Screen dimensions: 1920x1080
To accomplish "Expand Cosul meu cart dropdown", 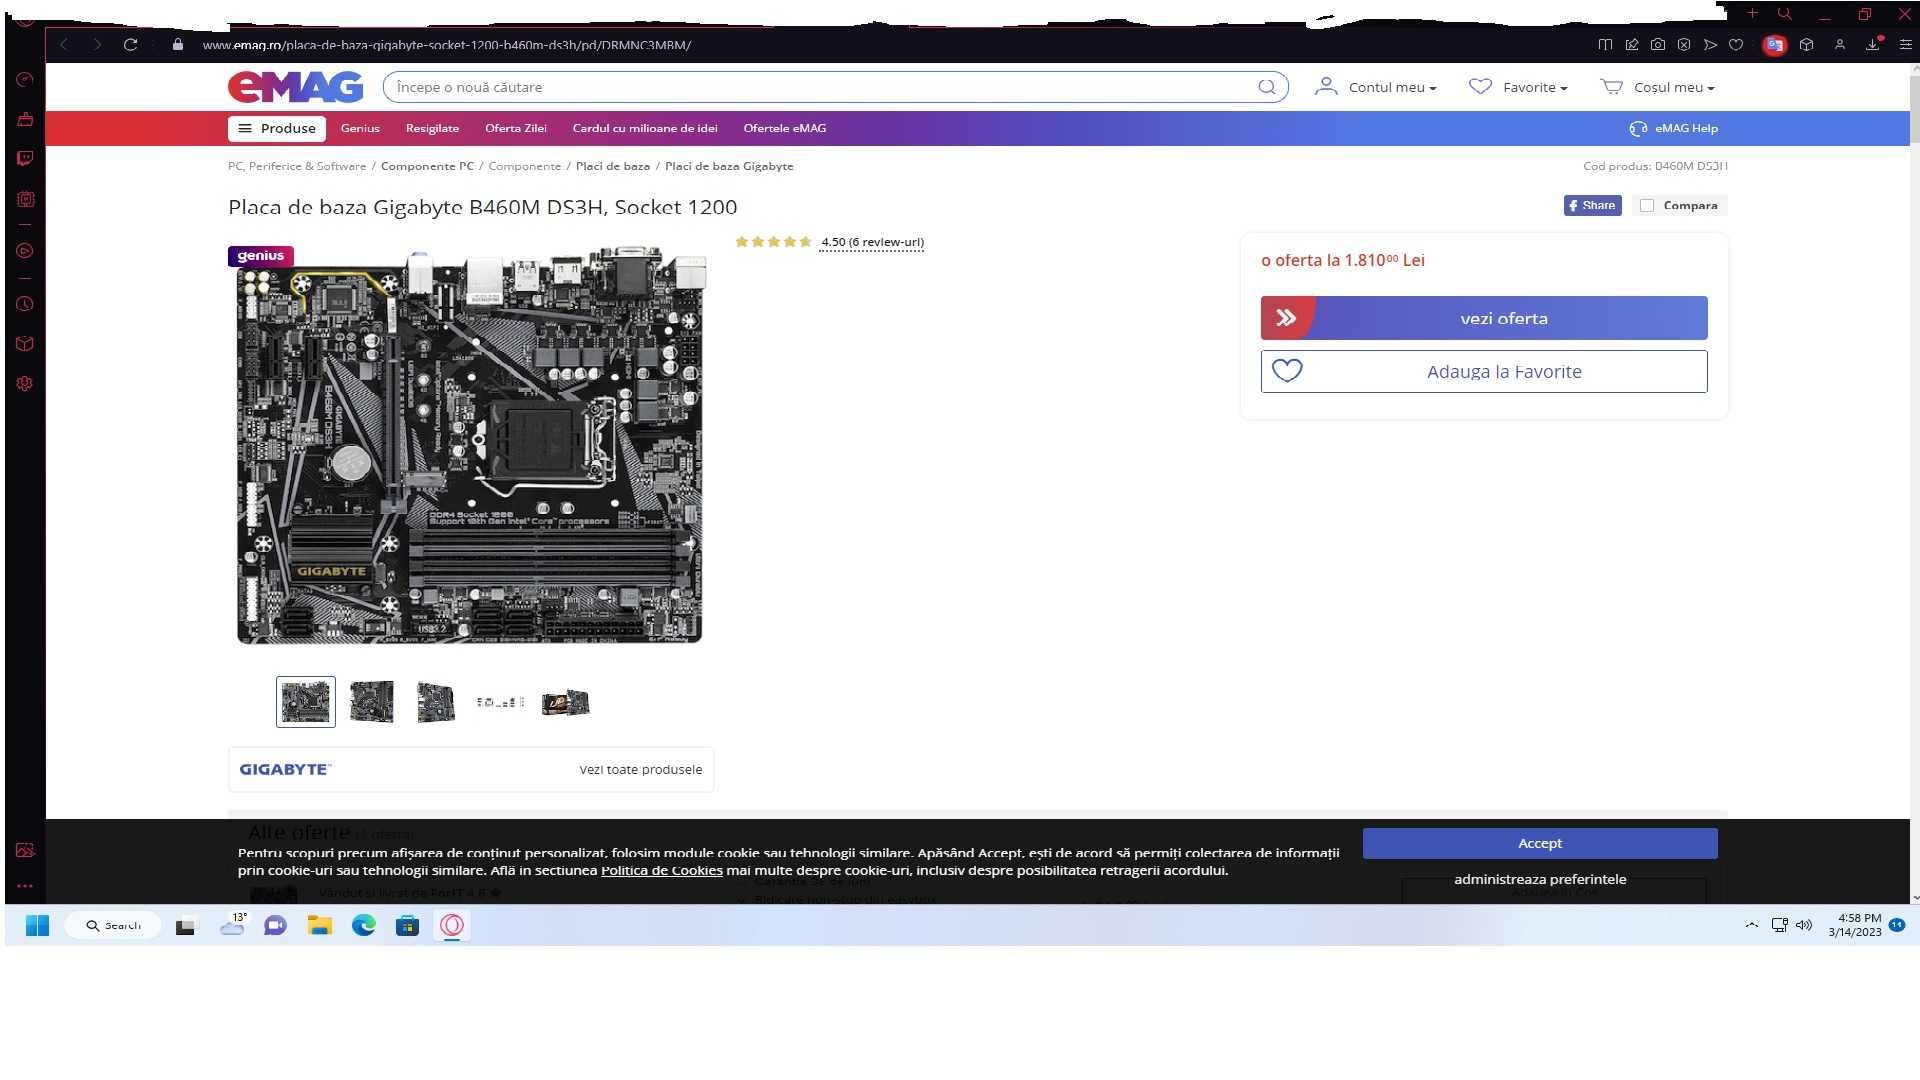I will (1658, 87).
